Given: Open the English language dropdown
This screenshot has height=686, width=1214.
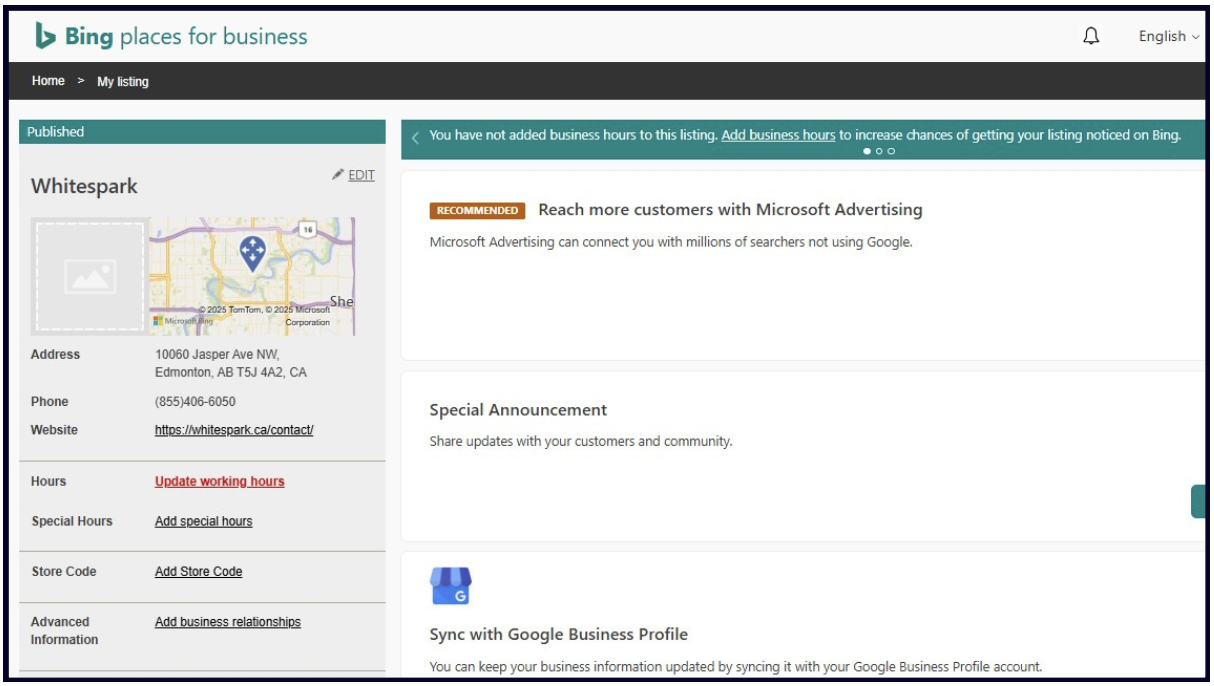Looking at the screenshot, I should pos(1163,34).
